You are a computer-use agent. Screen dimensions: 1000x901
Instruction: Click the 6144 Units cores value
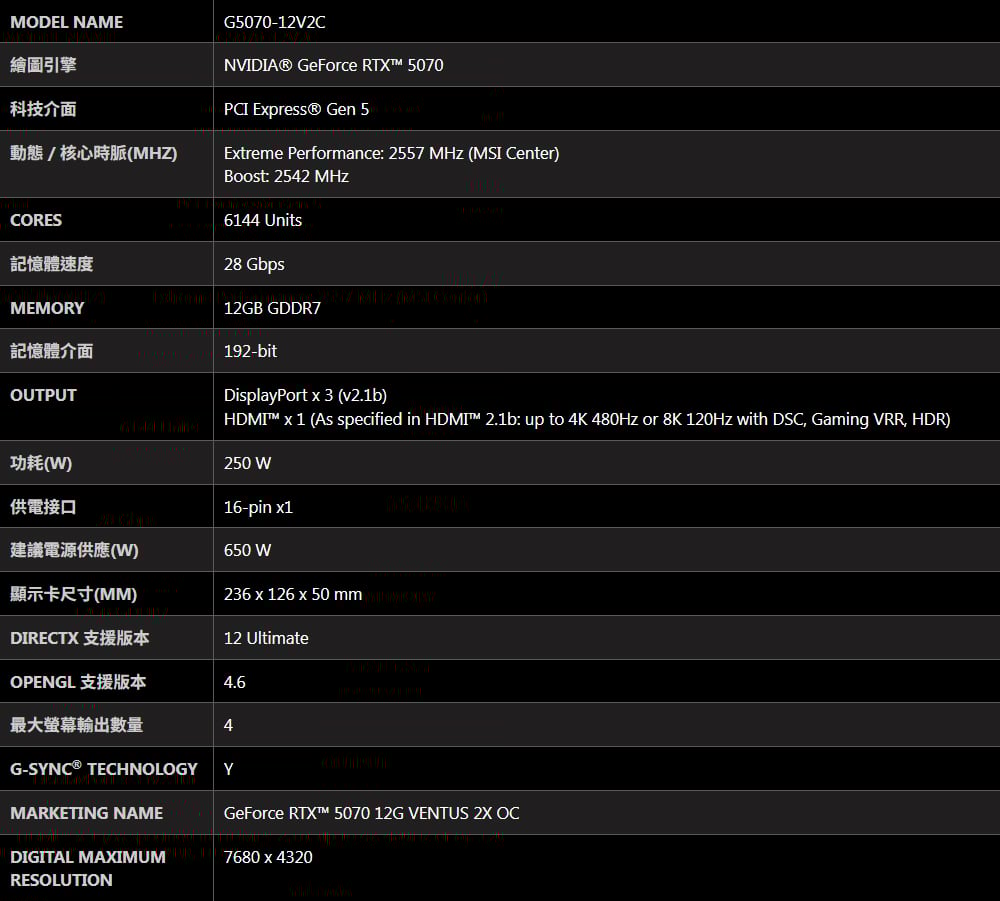263,220
